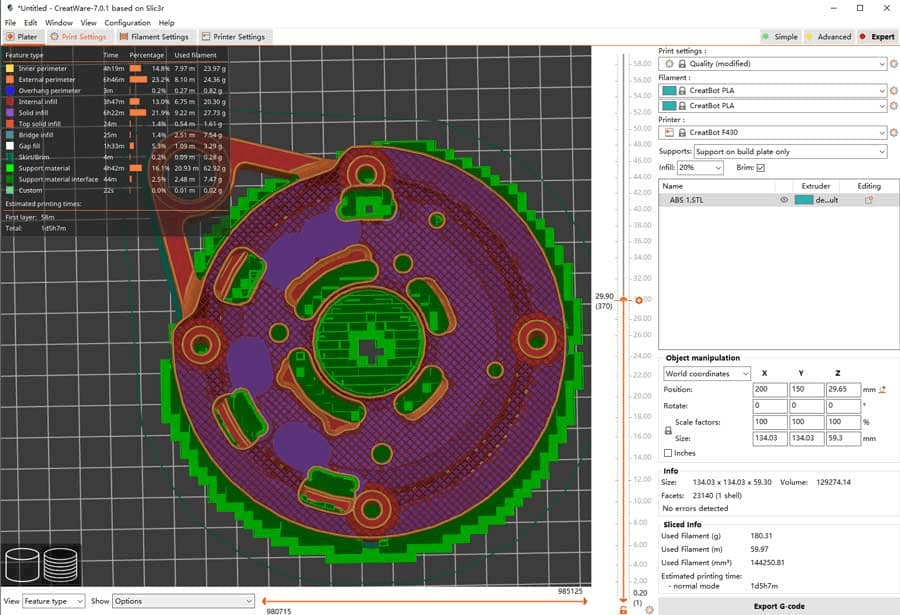Click the layer slider settings cog at bottom
900x615 pixels.
point(649,610)
